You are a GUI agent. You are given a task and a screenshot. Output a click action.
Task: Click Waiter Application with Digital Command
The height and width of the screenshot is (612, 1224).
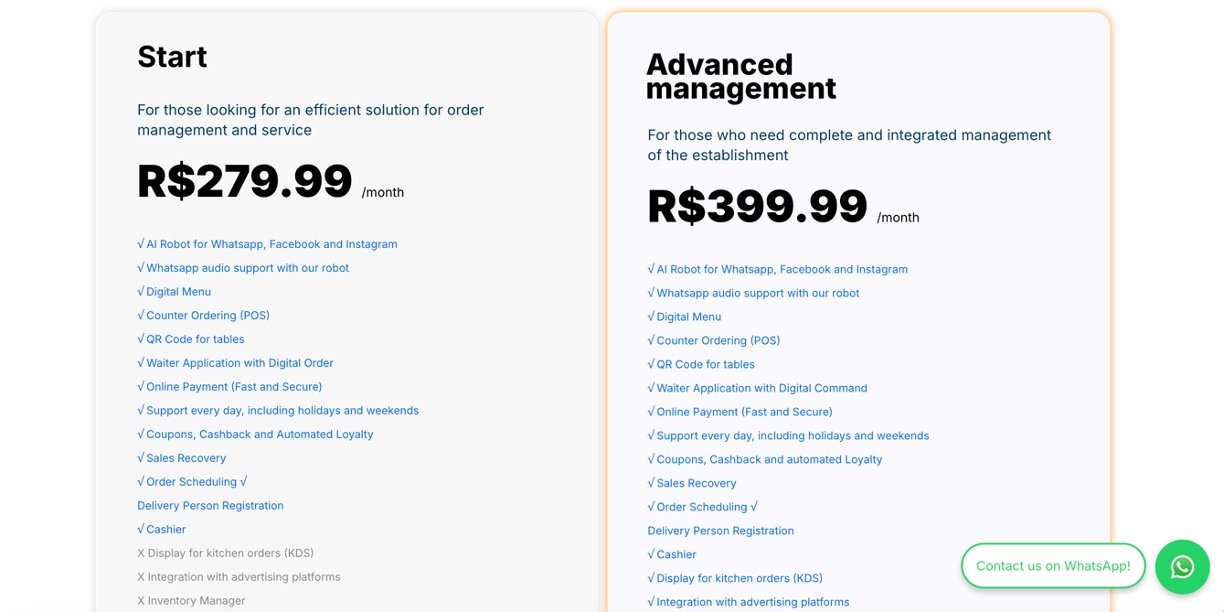[758, 388]
